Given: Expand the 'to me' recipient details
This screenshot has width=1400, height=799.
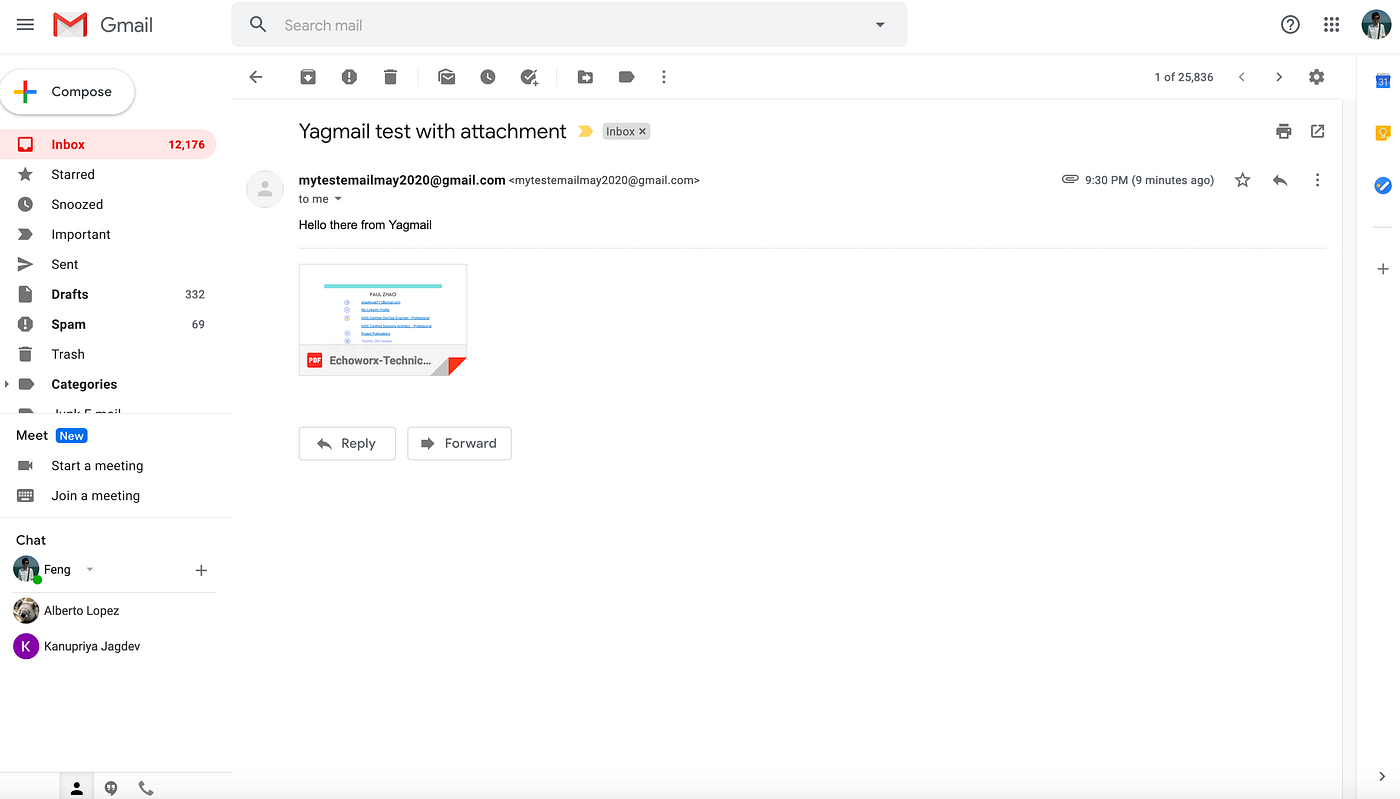Looking at the screenshot, I should [x=337, y=199].
